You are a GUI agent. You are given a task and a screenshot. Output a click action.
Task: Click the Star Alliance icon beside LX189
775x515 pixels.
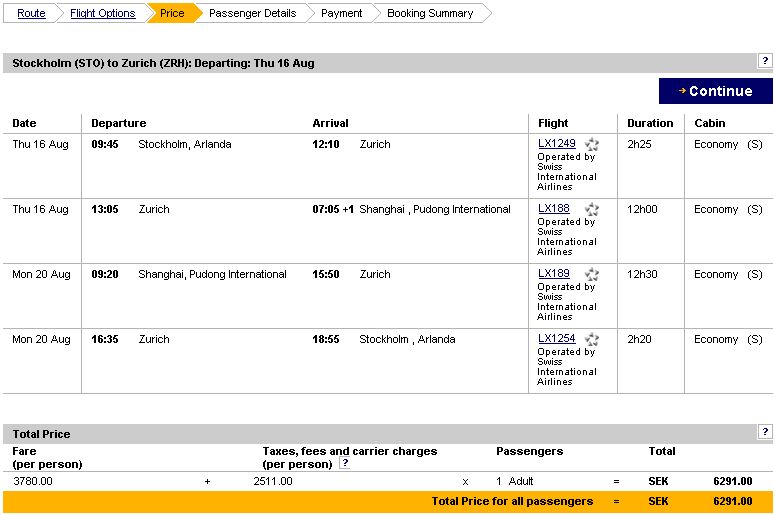click(x=592, y=275)
